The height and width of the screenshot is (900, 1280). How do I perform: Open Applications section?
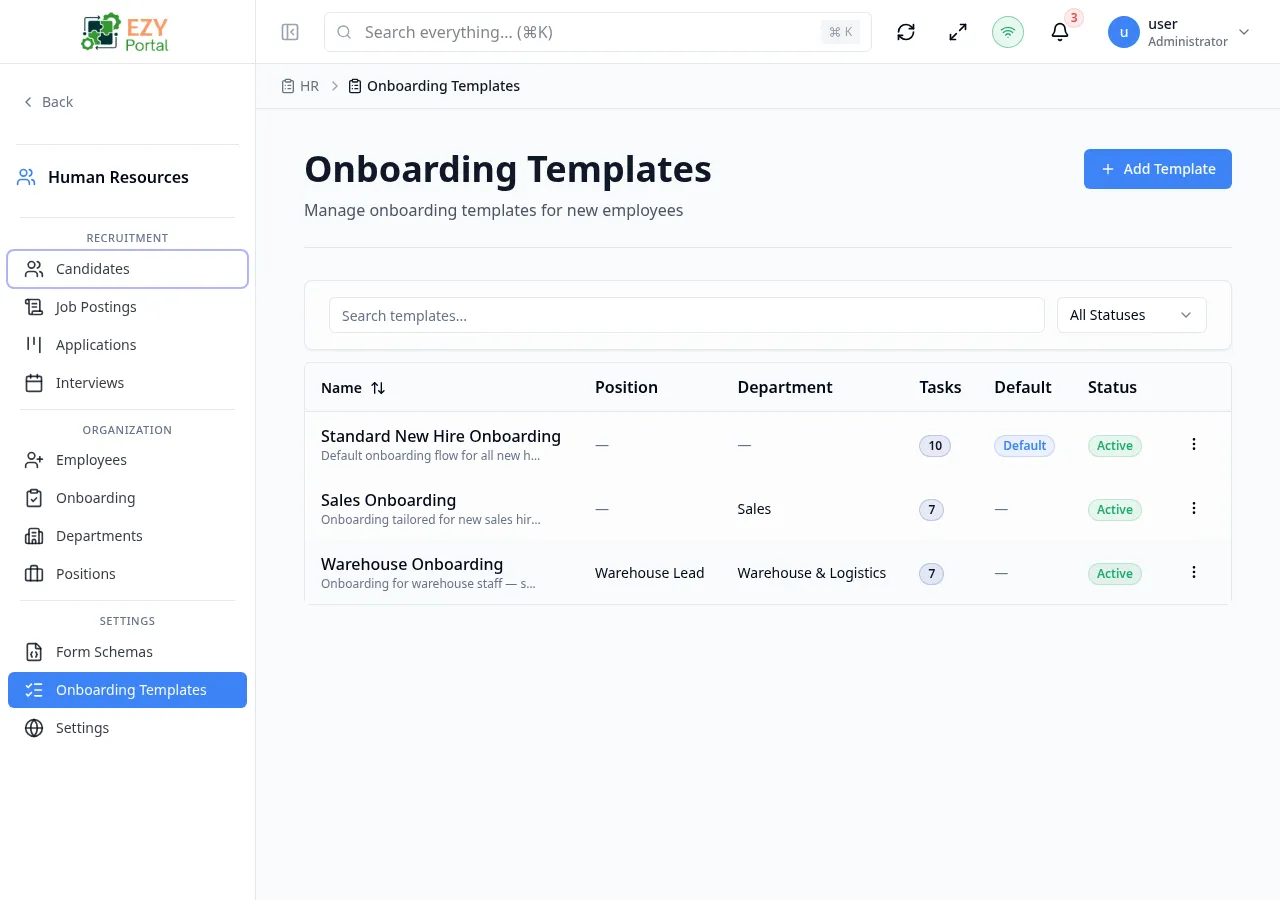click(127, 345)
